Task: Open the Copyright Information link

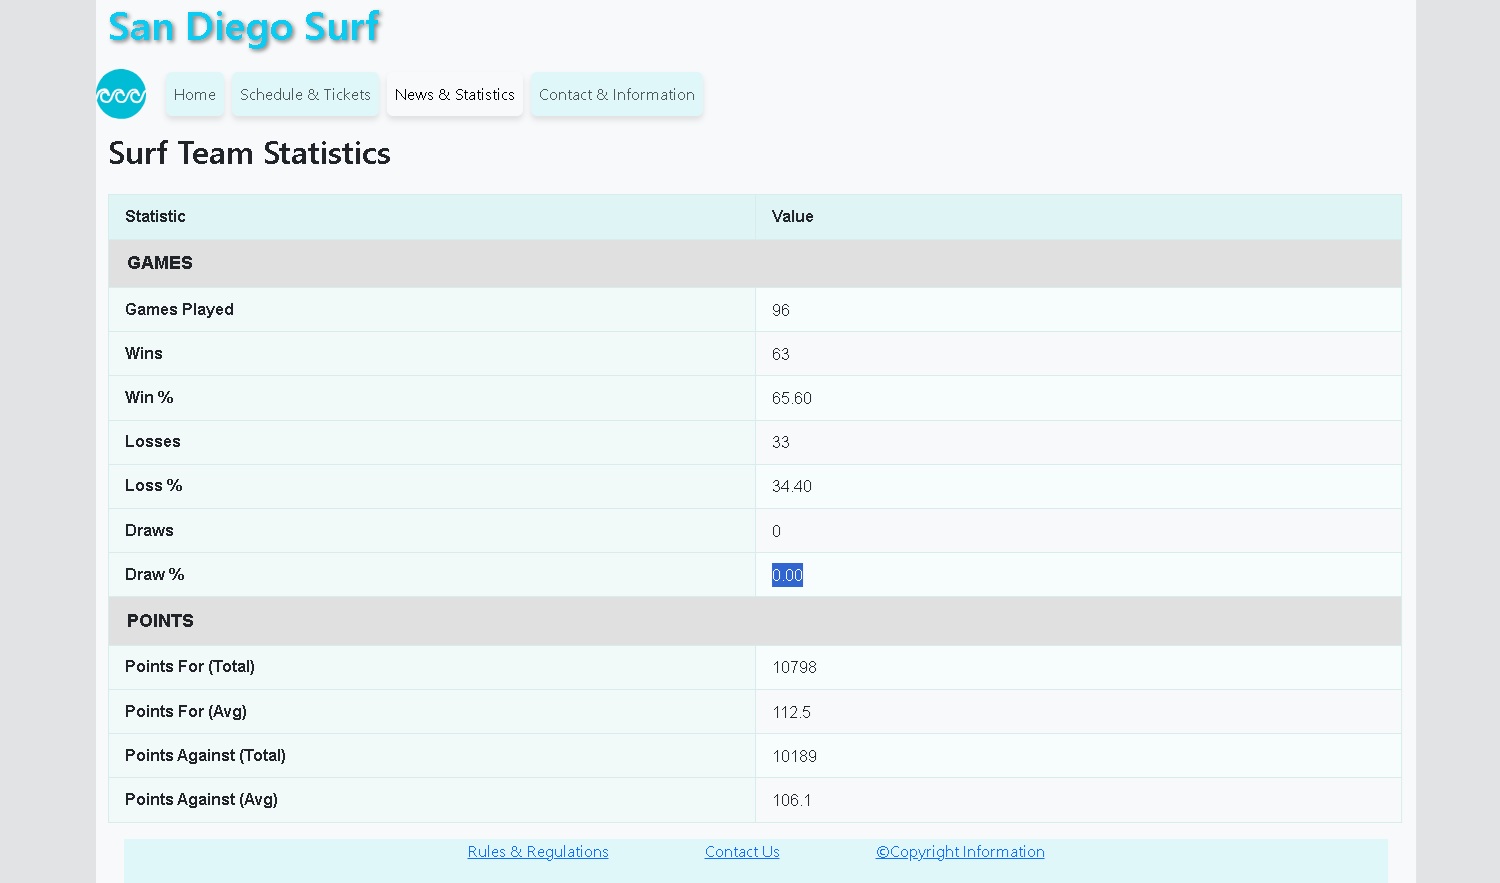Action: coord(959,851)
